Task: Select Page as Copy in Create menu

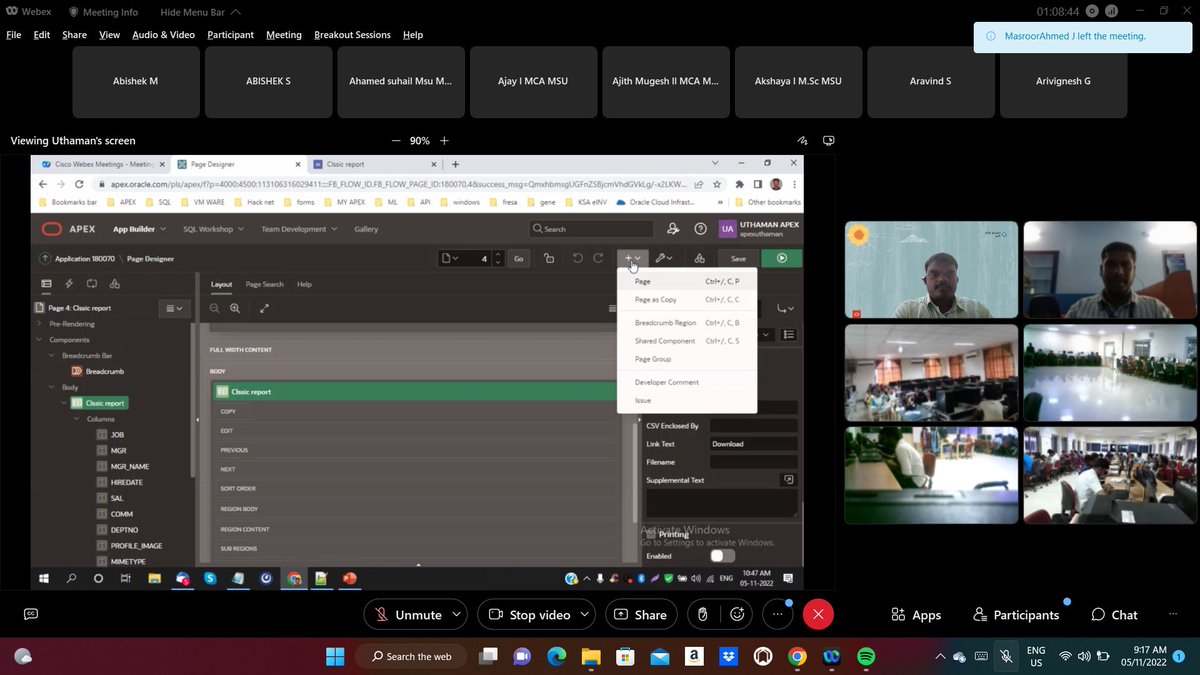Action: pos(687,299)
